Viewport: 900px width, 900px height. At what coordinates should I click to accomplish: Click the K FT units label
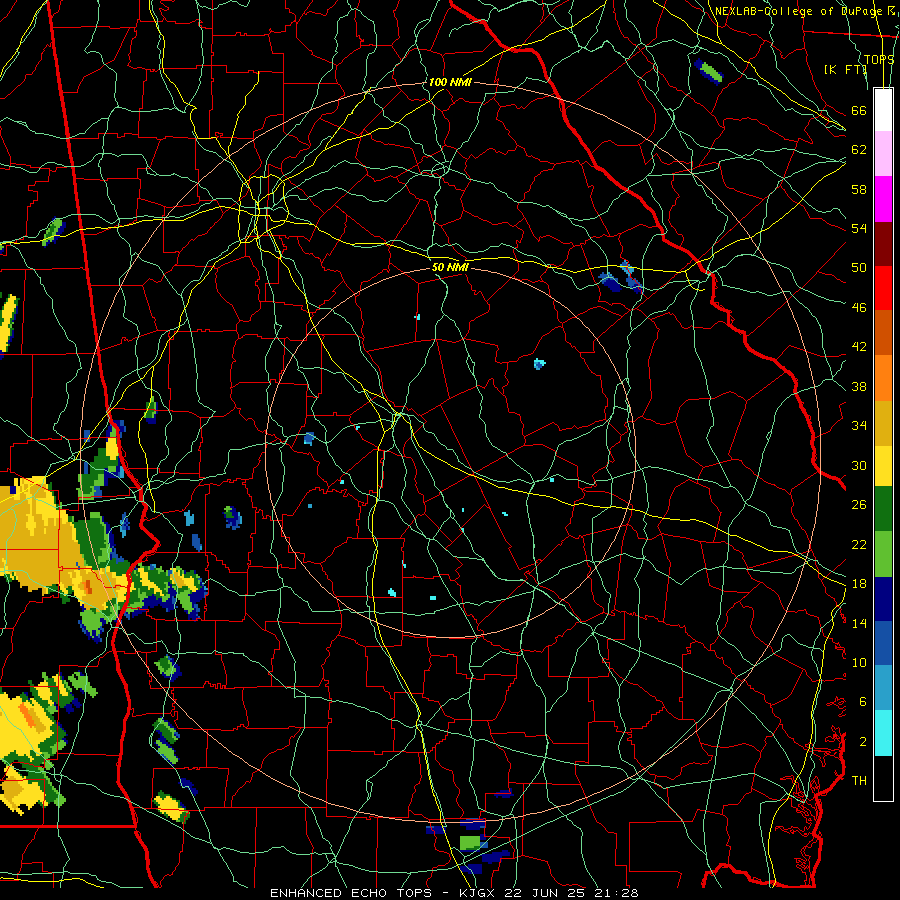point(845,69)
